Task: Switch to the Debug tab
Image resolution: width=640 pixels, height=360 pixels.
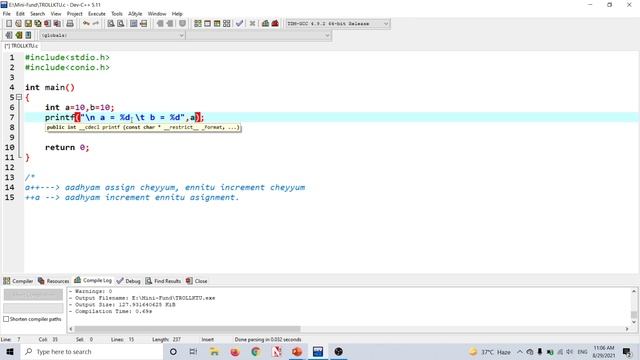Action: pyautogui.click(x=129, y=281)
